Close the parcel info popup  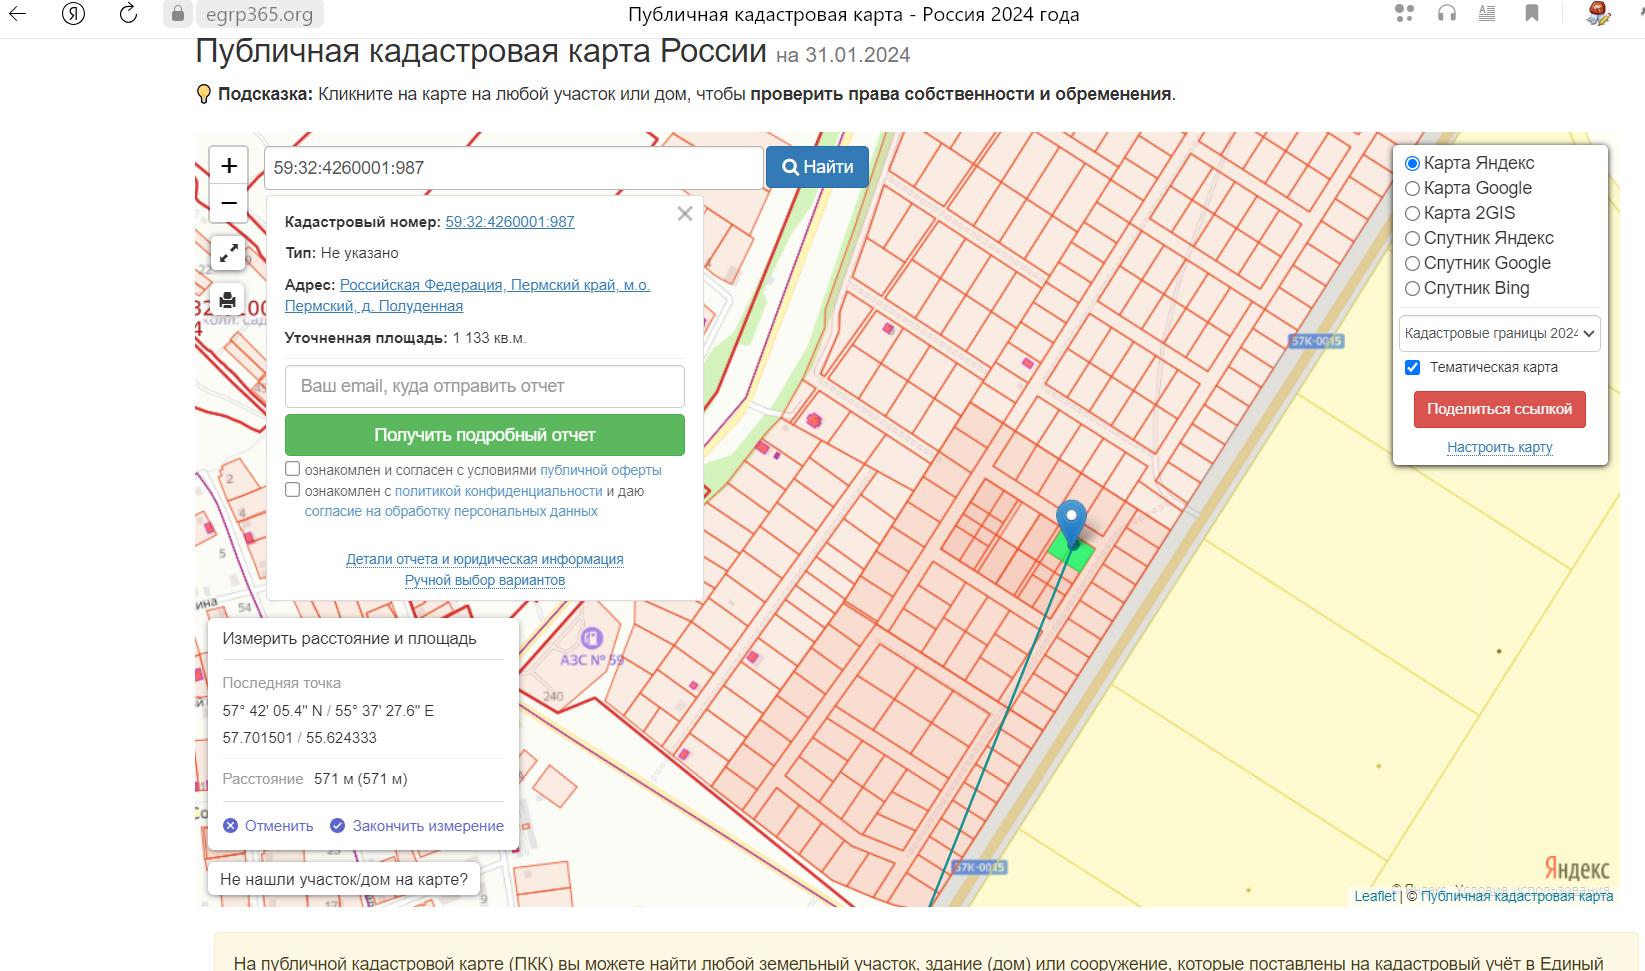pos(685,213)
